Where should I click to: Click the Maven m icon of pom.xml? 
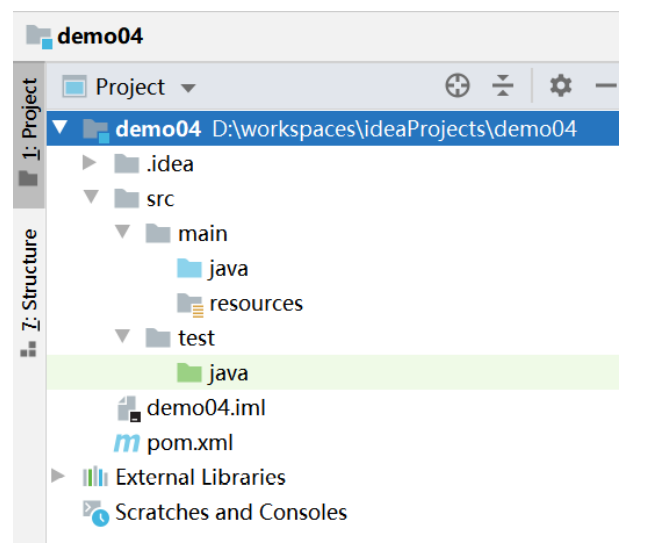pos(127,443)
